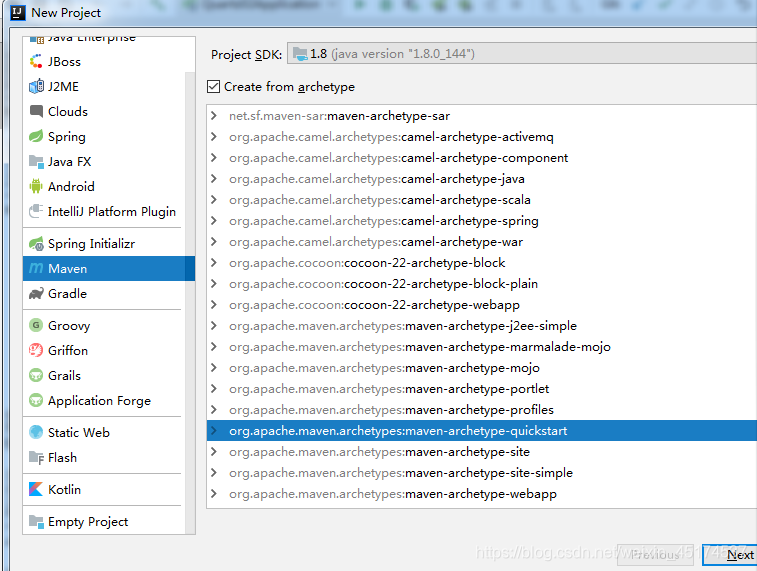Expand camel-archetype-activemq node
Viewport: 757px width, 571px height.
(x=214, y=137)
